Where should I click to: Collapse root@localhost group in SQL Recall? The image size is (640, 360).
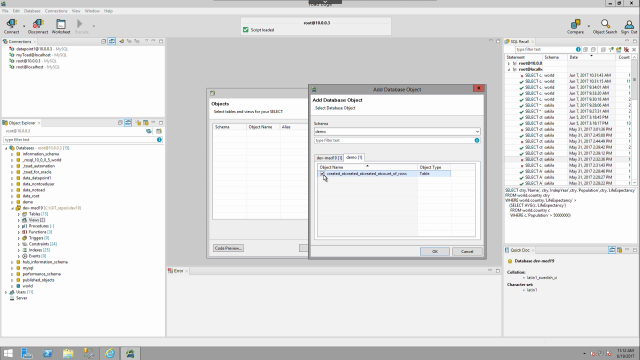click(x=509, y=69)
